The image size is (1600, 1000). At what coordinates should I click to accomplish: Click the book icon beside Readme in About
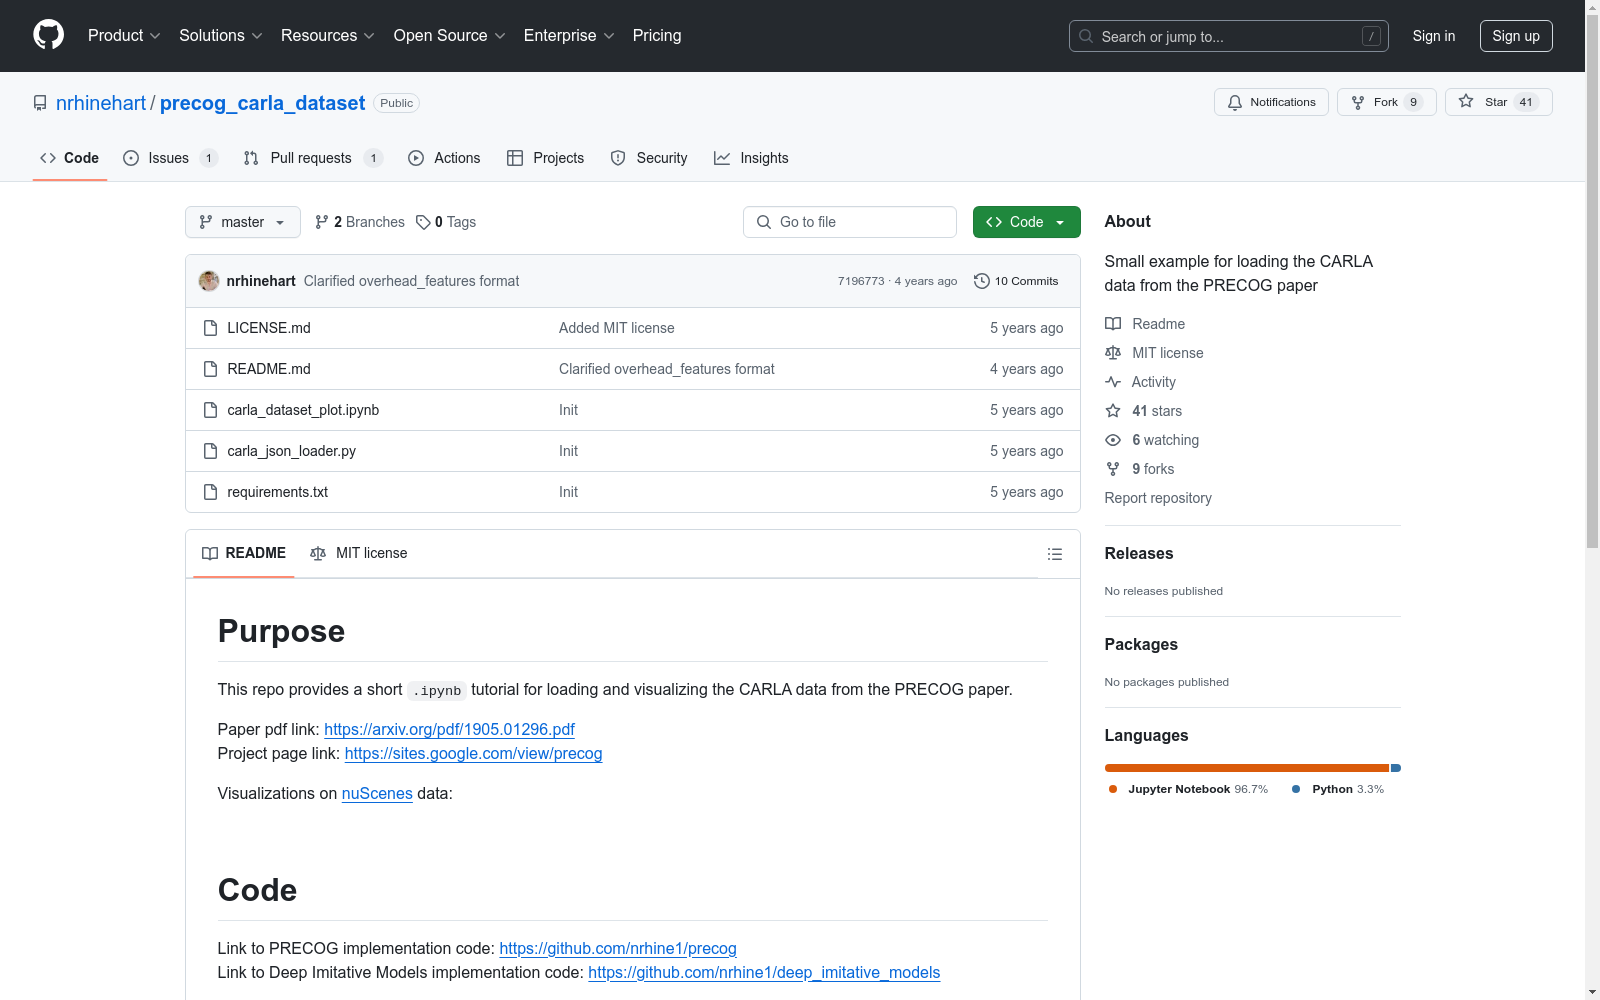click(x=1113, y=324)
